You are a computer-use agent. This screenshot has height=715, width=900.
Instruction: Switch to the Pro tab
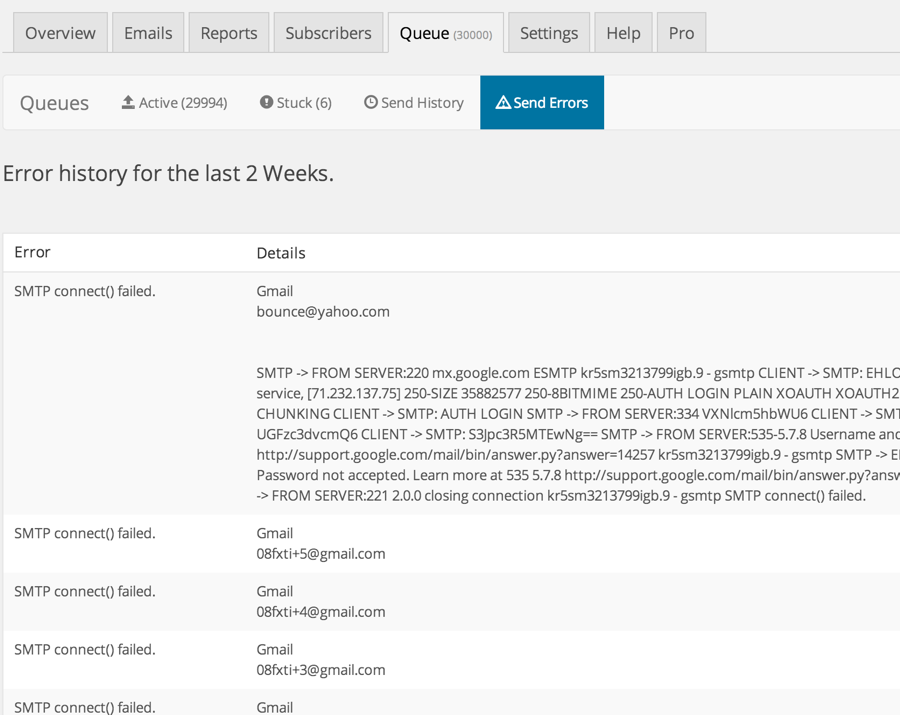tap(681, 33)
